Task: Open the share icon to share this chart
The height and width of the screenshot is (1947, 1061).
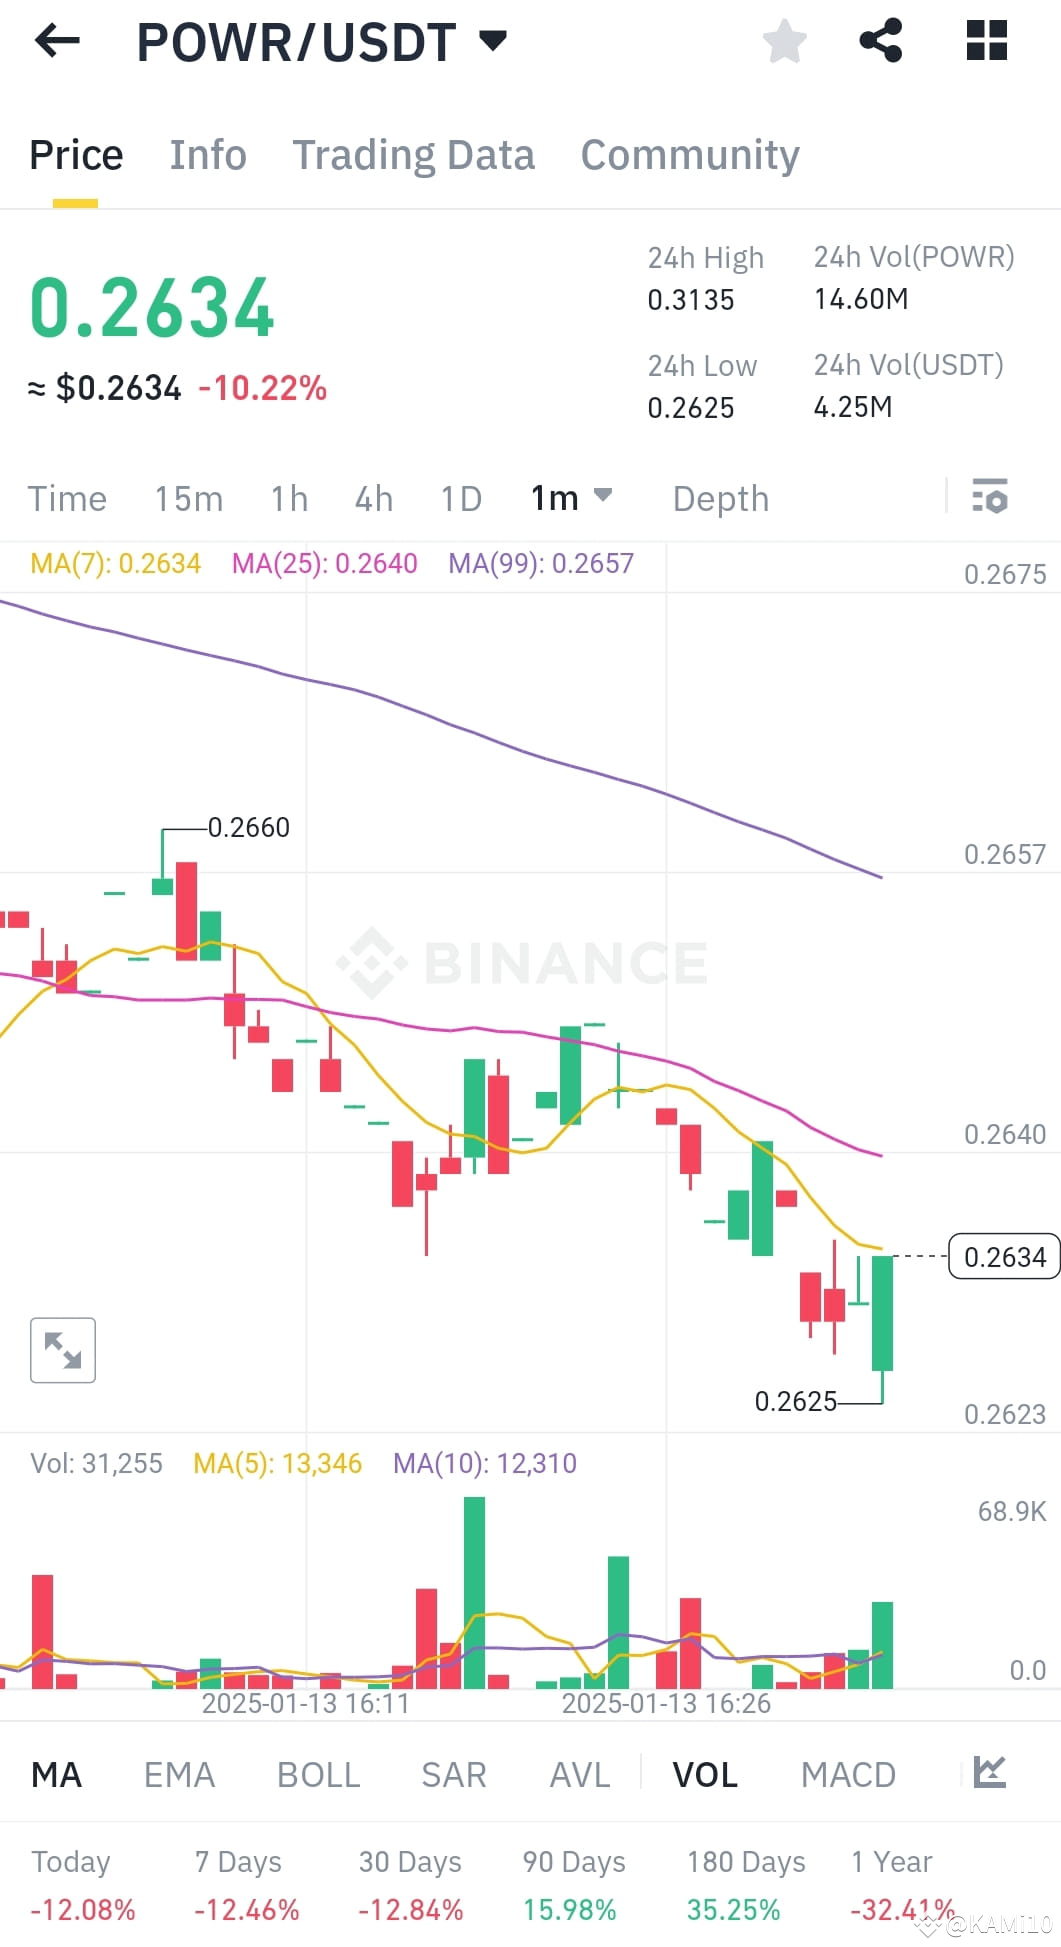Action: [x=879, y=40]
